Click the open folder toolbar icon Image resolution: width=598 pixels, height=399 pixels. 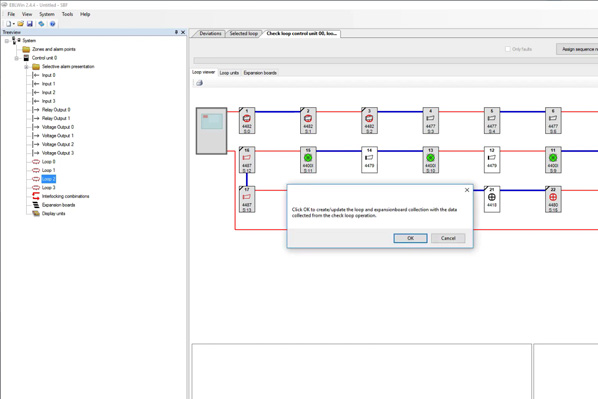click(21, 24)
